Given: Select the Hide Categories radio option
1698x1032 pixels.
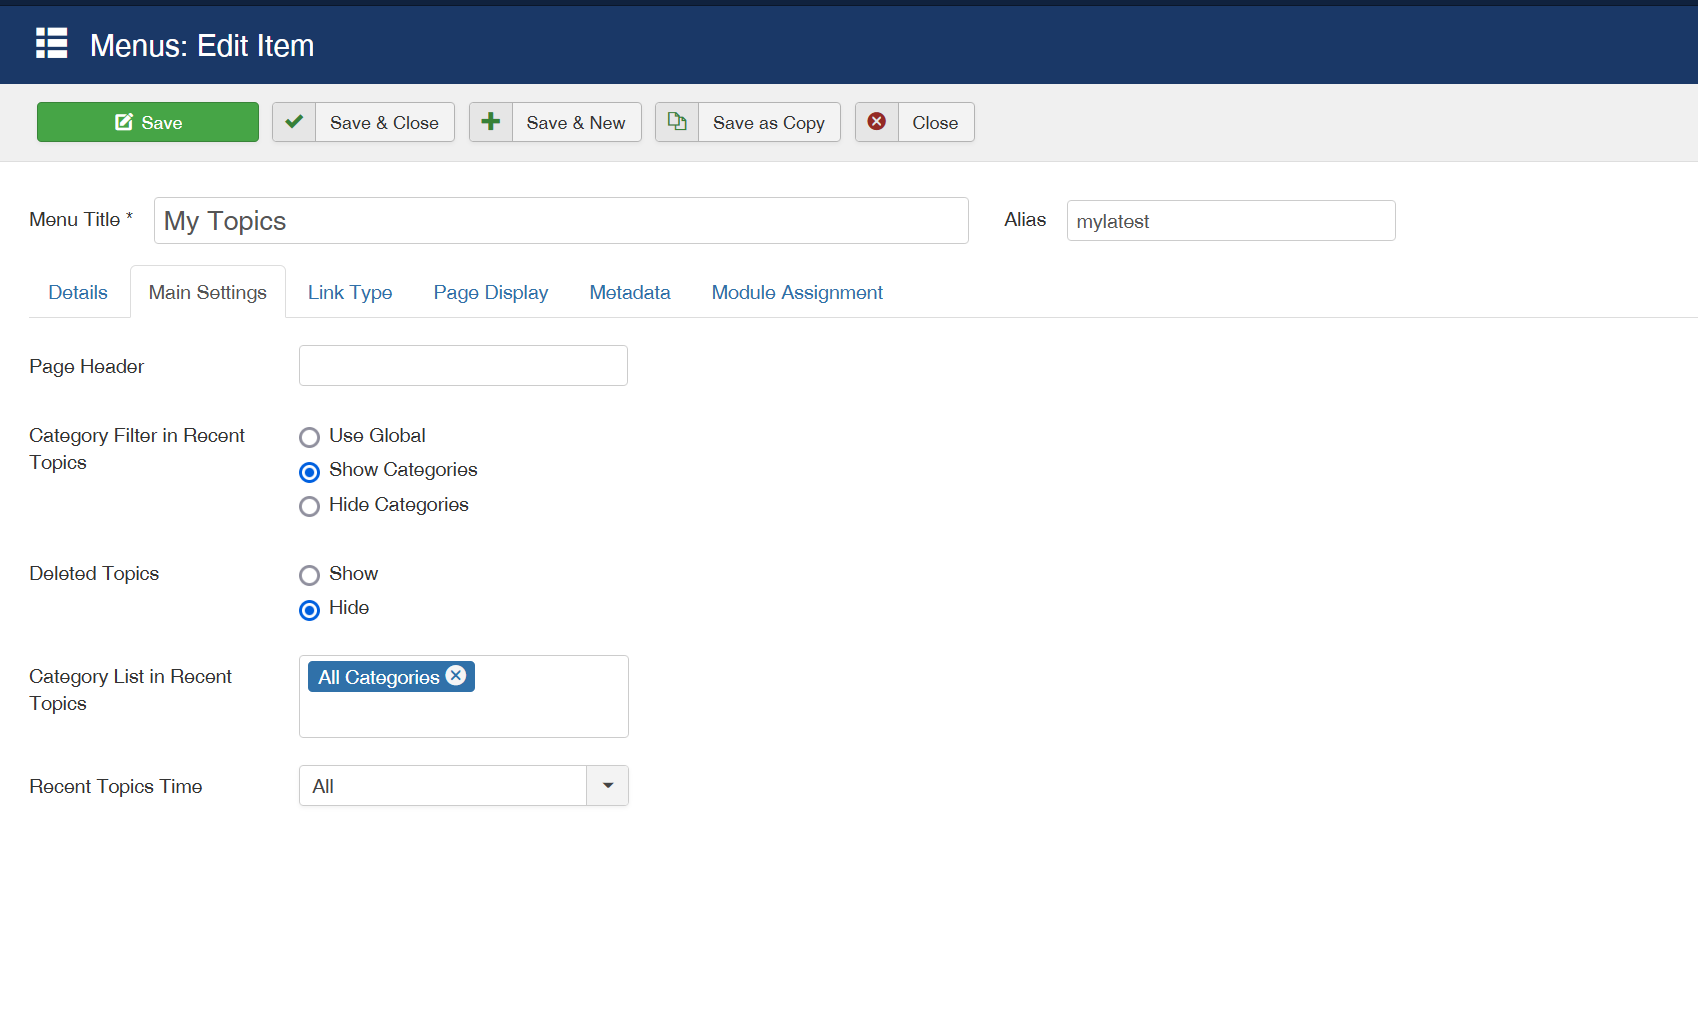Looking at the screenshot, I should click(310, 506).
